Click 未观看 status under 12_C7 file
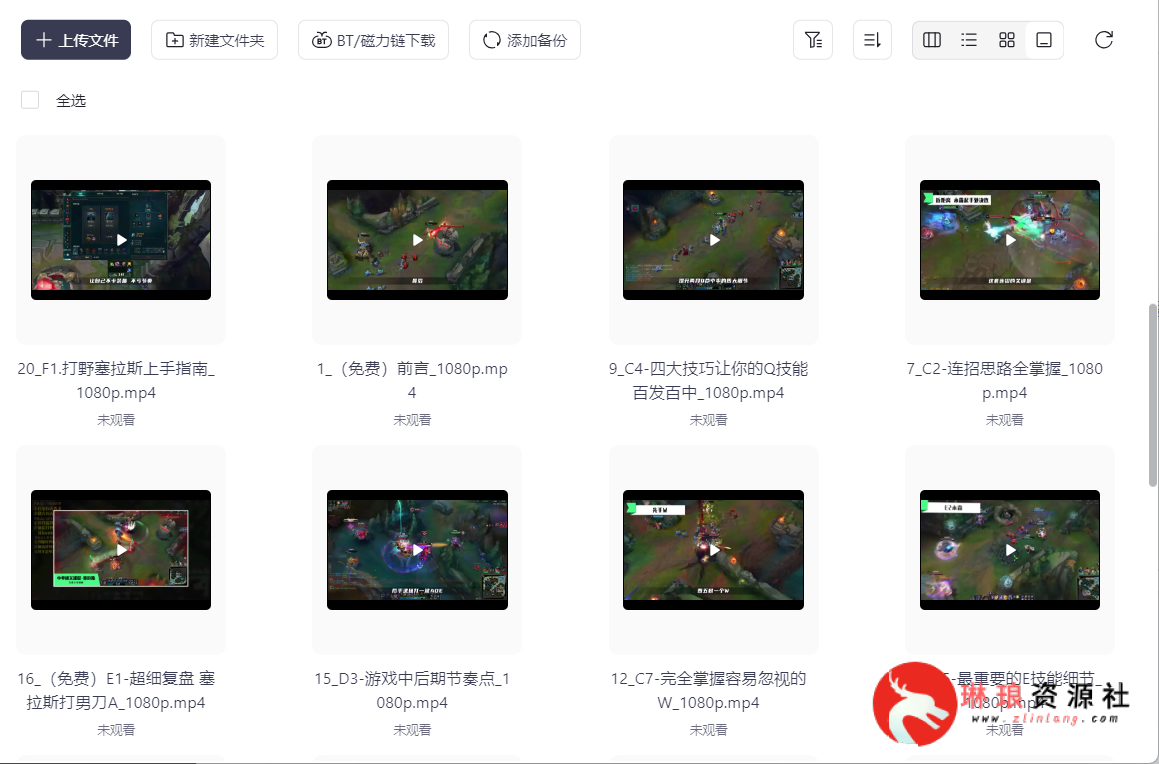1159x764 pixels. pyautogui.click(x=708, y=730)
